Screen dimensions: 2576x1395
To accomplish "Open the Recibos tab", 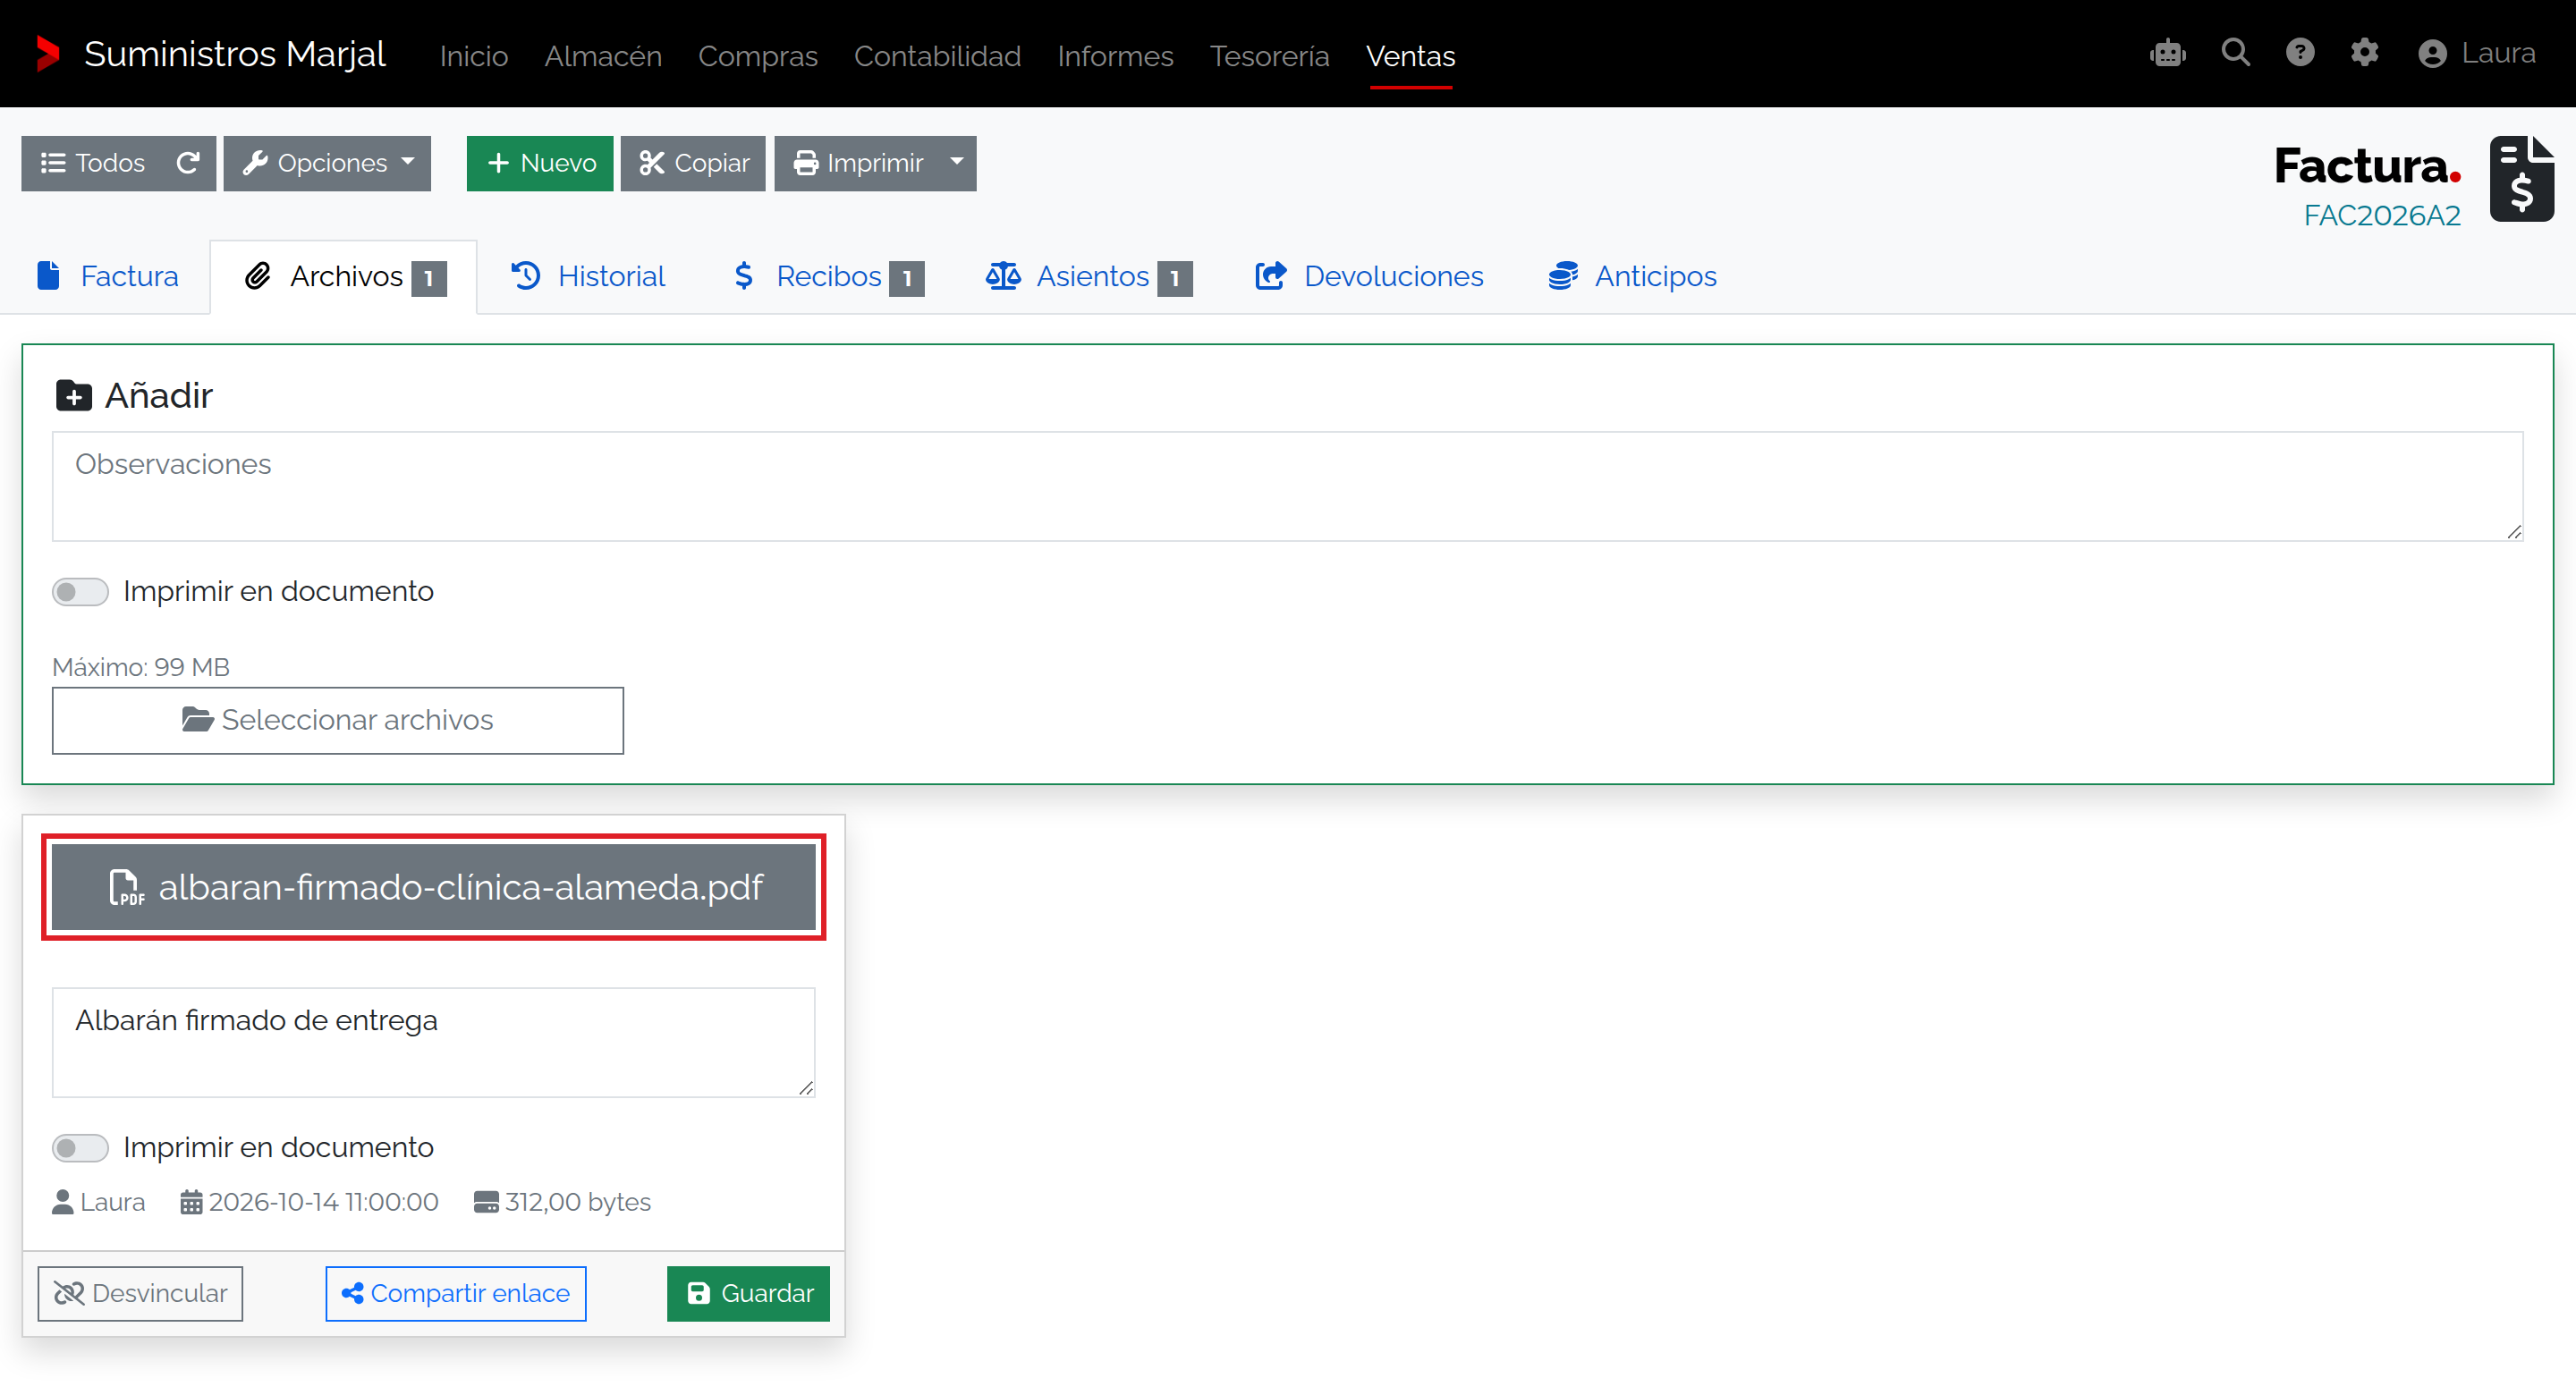I will (x=827, y=276).
